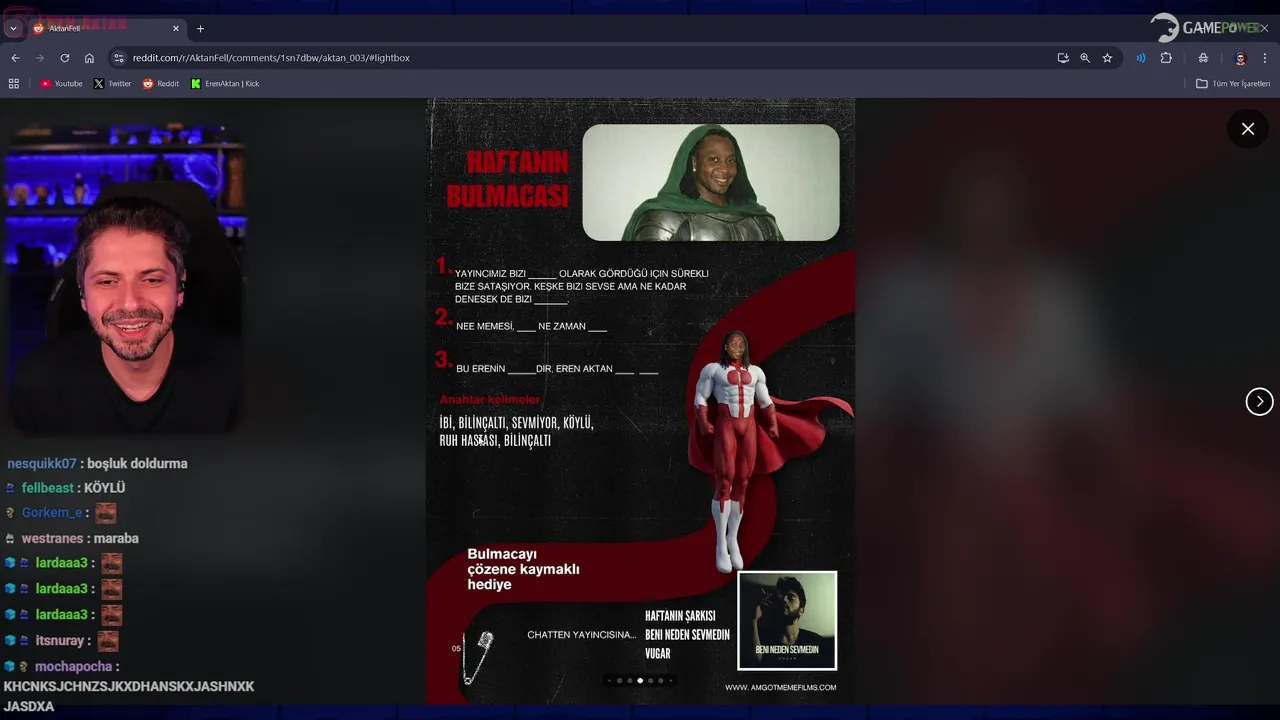Open the zoom level control
The height and width of the screenshot is (720, 1280).
point(1085,58)
